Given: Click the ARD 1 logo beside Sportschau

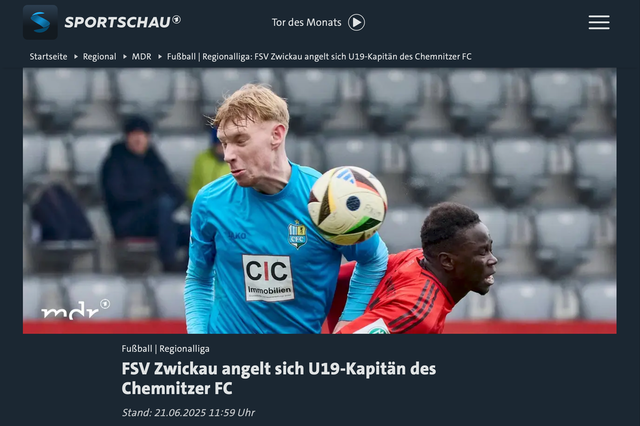Looking at the screenshot, I should (x=176, y=20).
